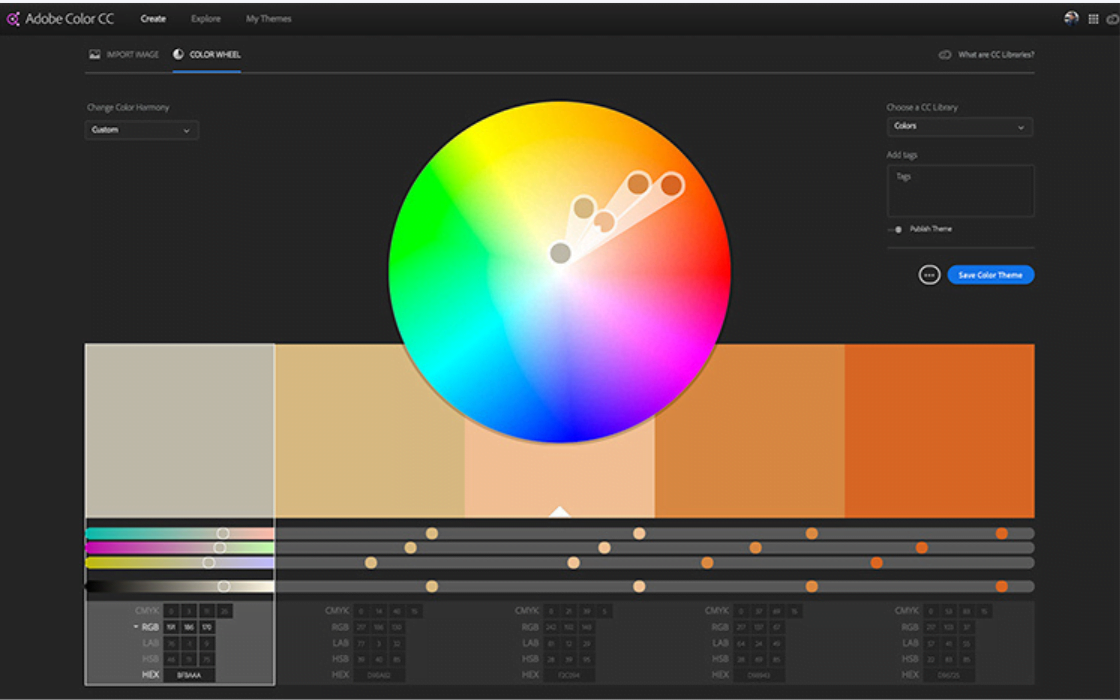Open the Explore menu
The image size is (1120, 700).
click(206, 17)
